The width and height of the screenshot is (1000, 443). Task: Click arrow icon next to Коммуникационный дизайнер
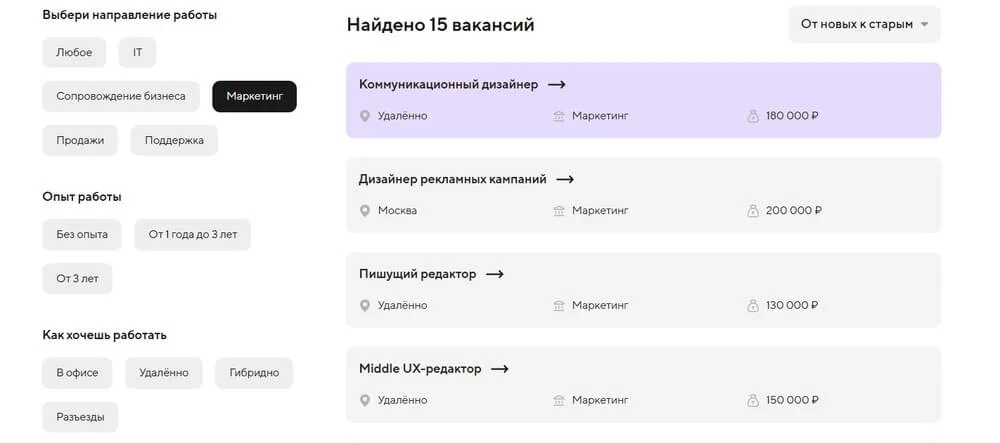(x=557, y=85)
